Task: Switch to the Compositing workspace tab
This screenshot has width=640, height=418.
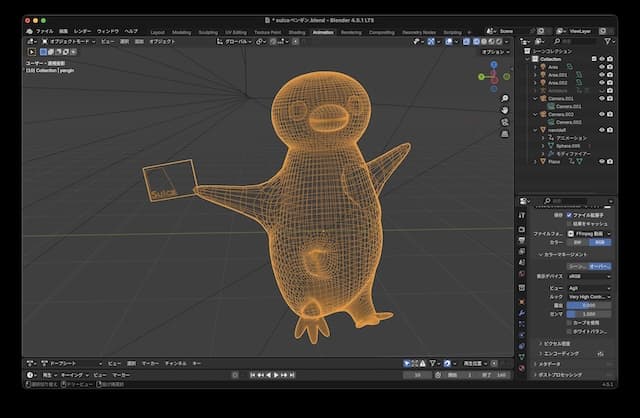Action: pos(381,31)
